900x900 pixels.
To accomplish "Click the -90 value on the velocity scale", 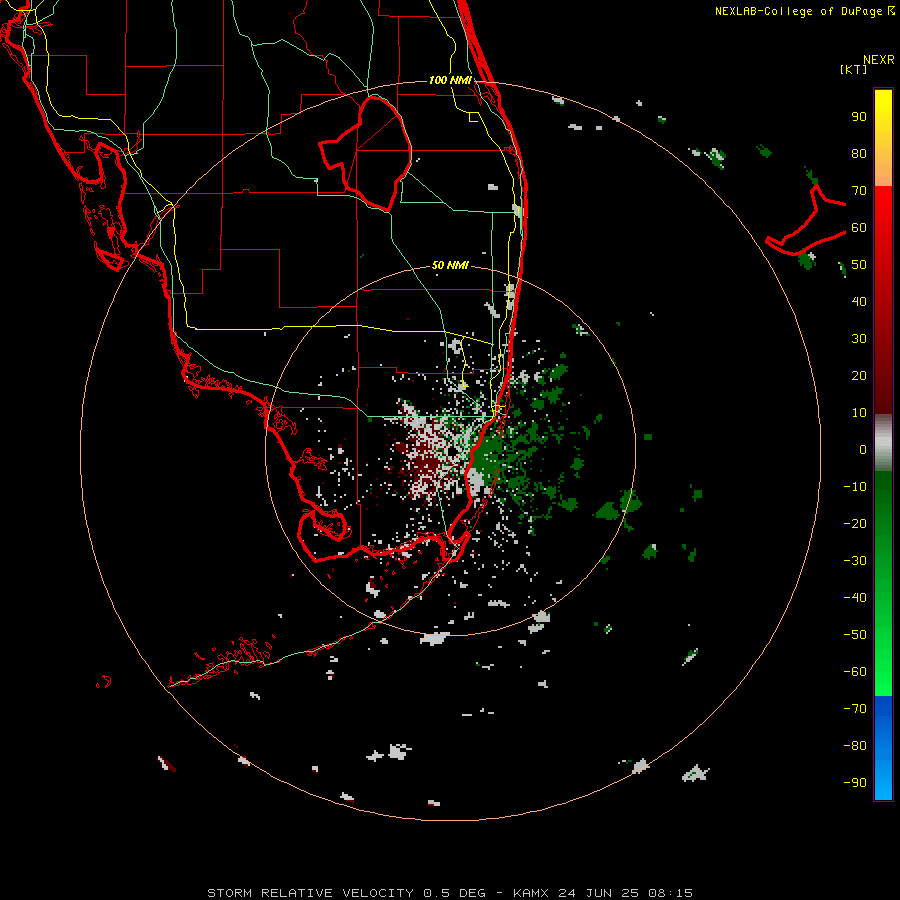I will (855, 782).
